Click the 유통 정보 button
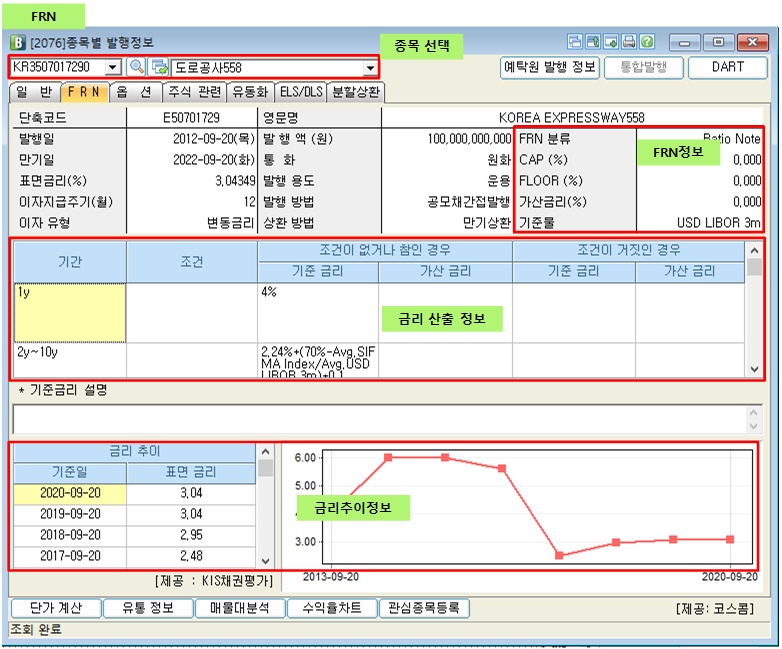Viewport: 782px width, 649px height. point(148,608)
